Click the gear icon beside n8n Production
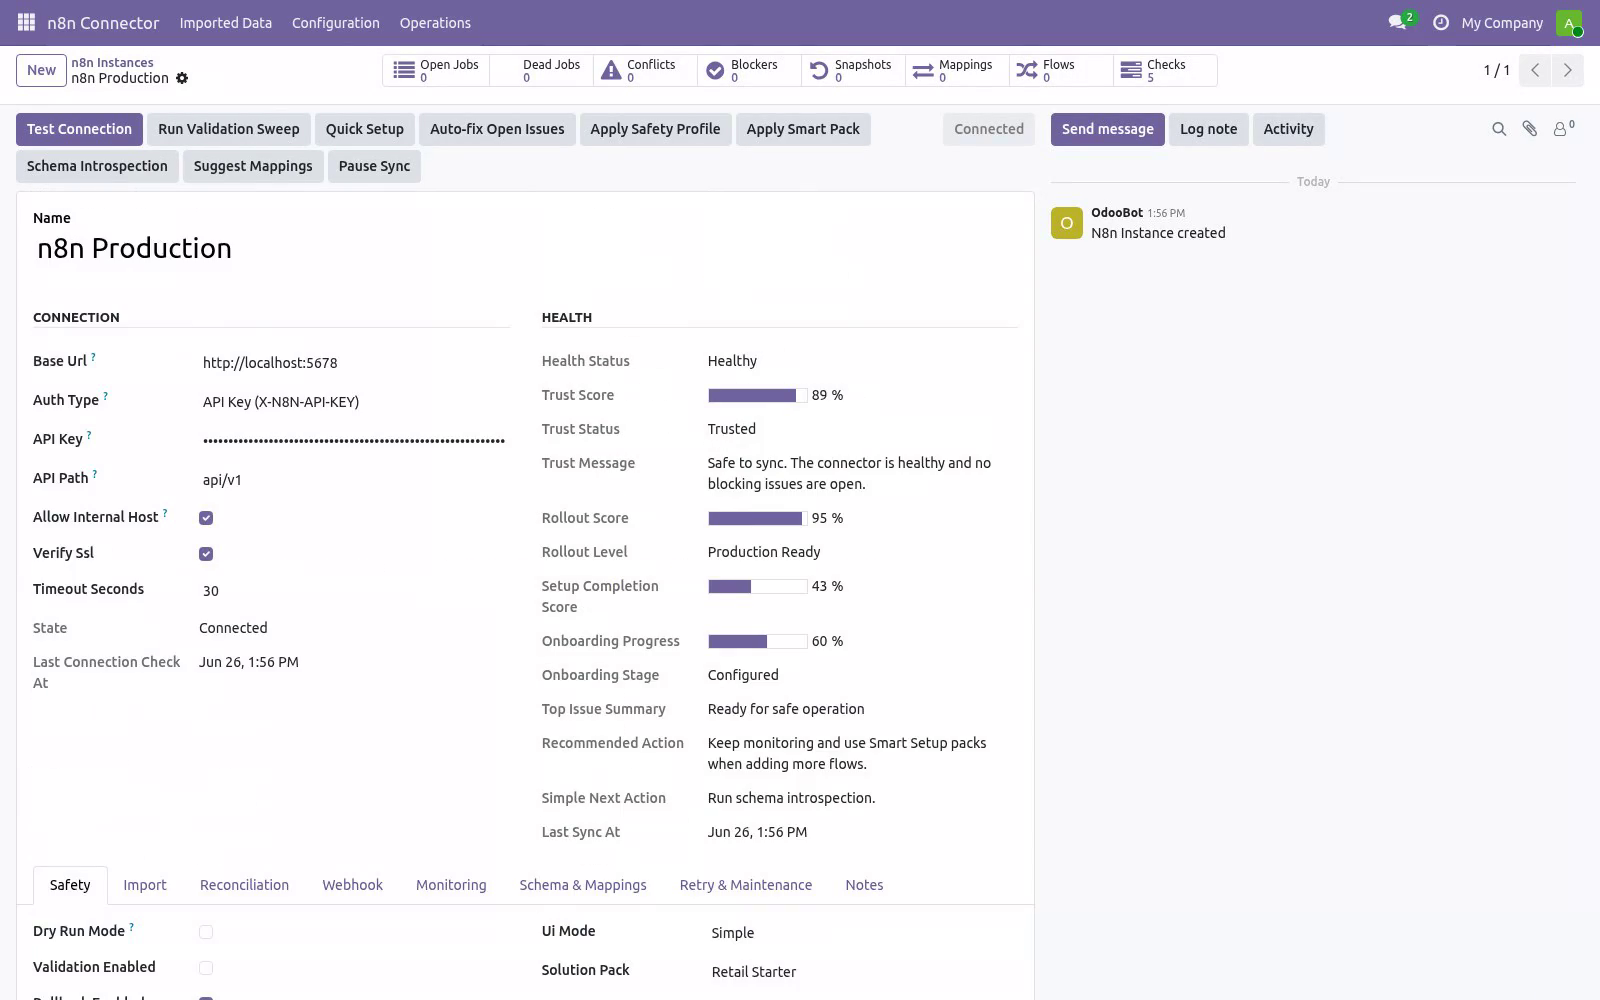The image size is (1600, 1000). [182, 78]
